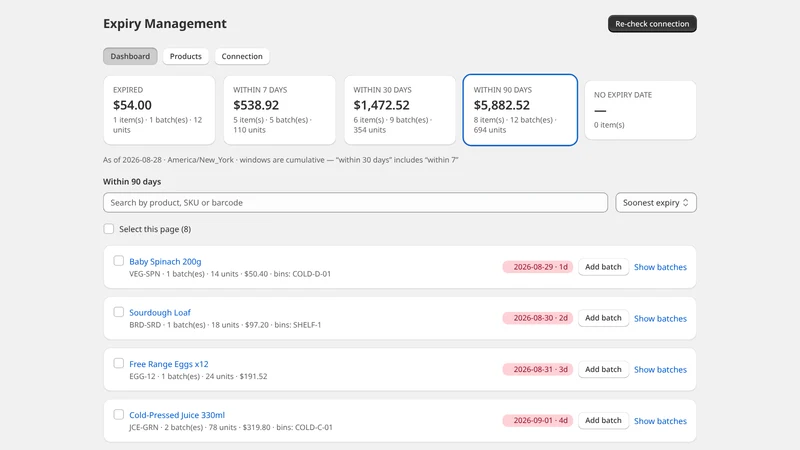Select the Within 7 Days card
The image size is (800, 450).
tap(280, 110)
